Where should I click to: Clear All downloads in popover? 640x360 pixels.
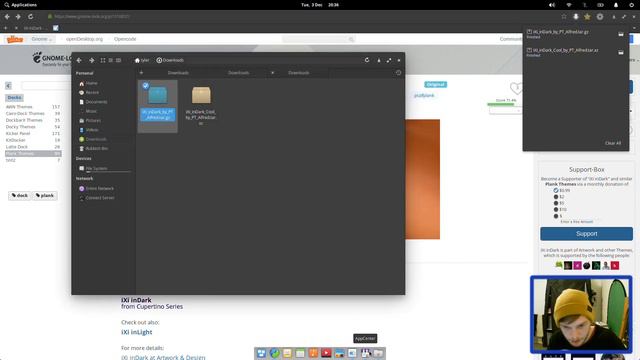tap(613, 143)
